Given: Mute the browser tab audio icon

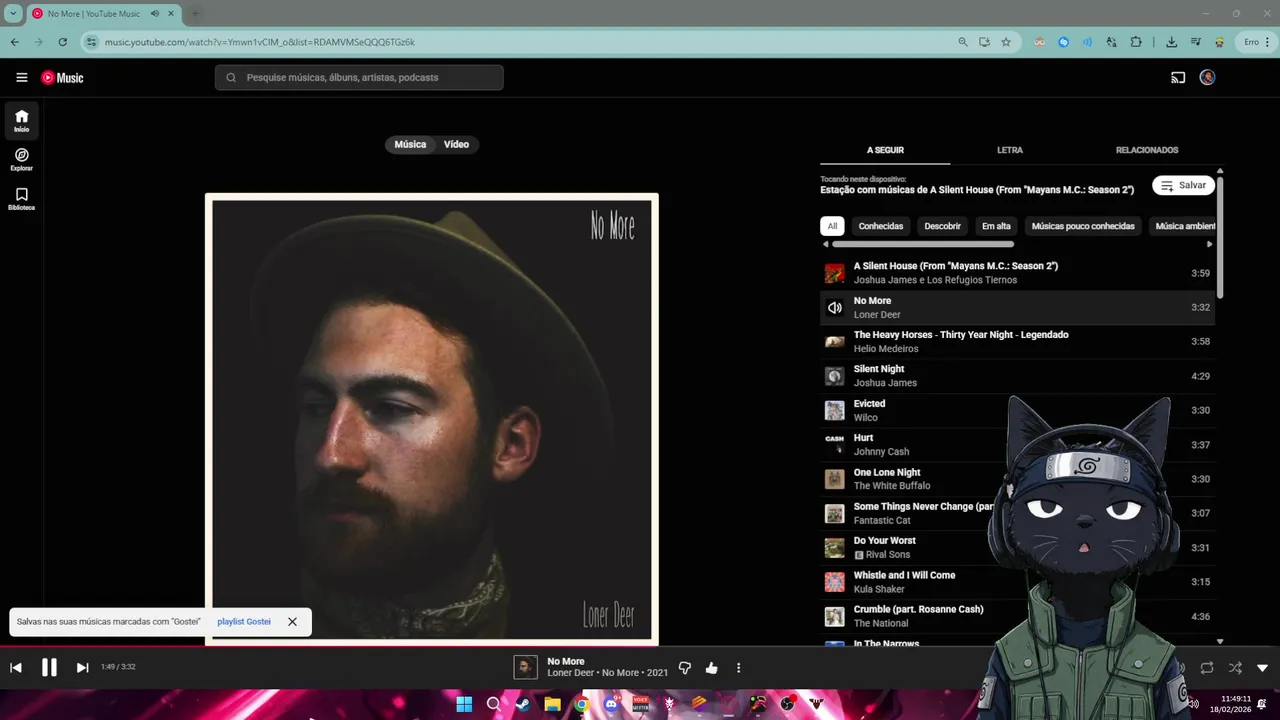Looking at the screenshot, I should coord(156,14).
